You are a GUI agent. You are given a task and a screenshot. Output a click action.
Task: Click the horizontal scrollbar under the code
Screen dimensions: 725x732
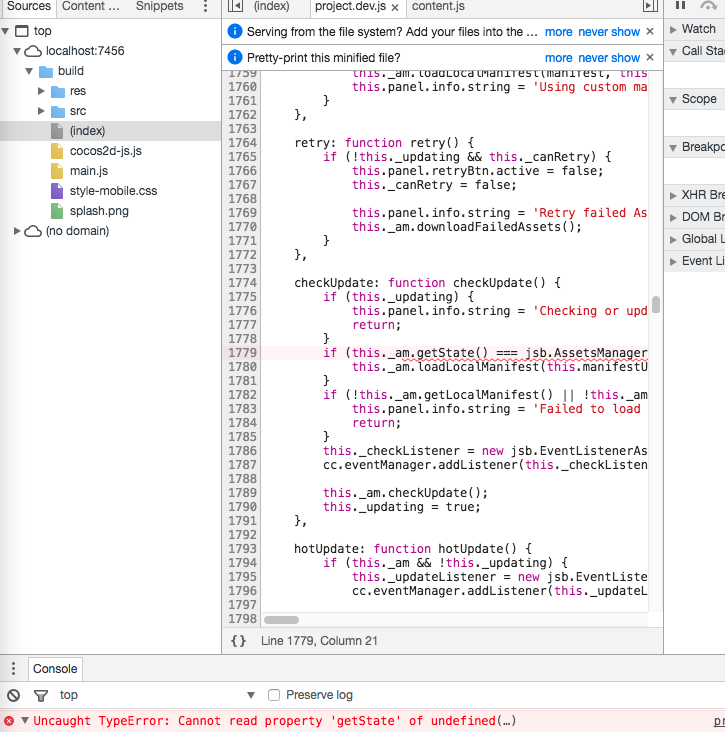[x=281, y=620]
